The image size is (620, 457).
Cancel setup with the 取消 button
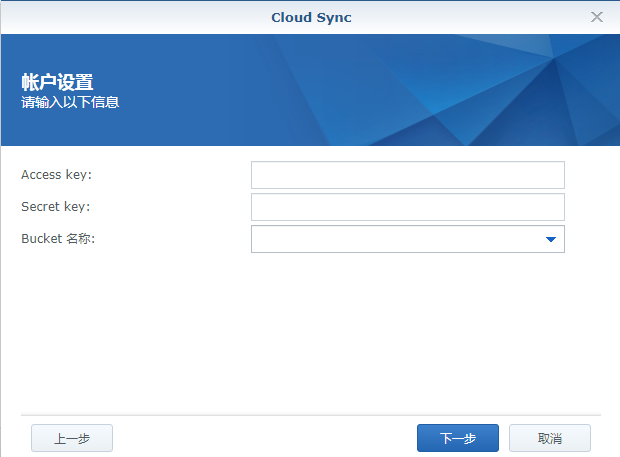550,438
